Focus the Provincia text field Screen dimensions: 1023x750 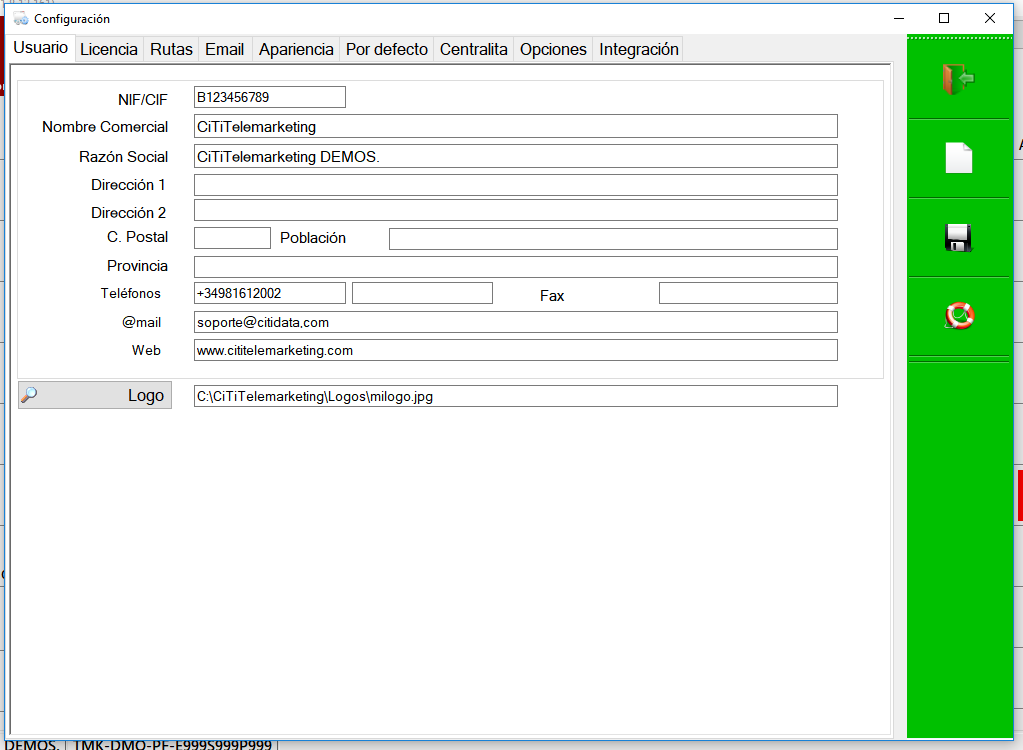515,267
